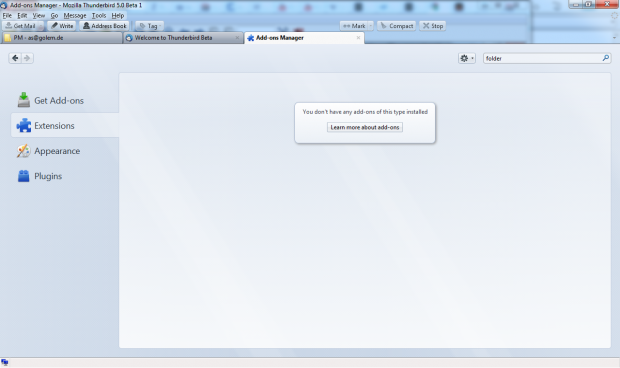Screen dimensions: 620x368
Task: Switch to the PM - as@golem.de tab
Action: pyautogui.click(x=62, y=38)
